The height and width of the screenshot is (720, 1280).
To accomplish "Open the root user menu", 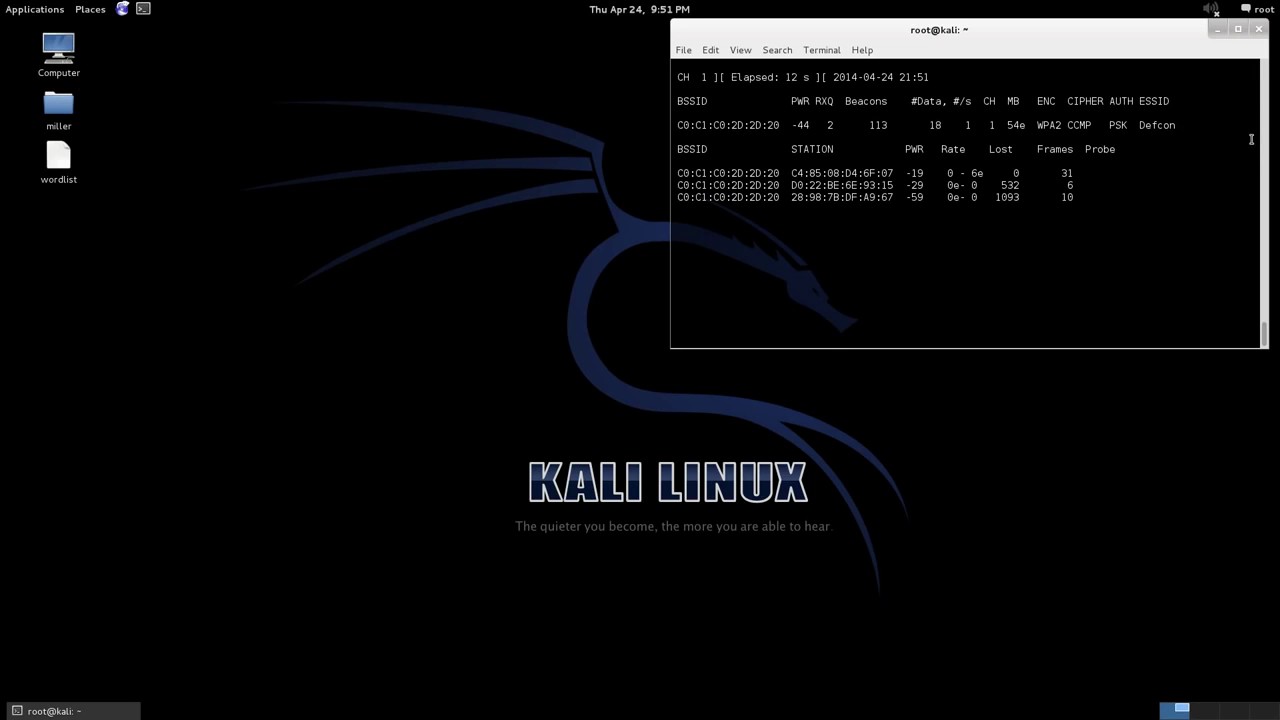I will coord(1257,9).
